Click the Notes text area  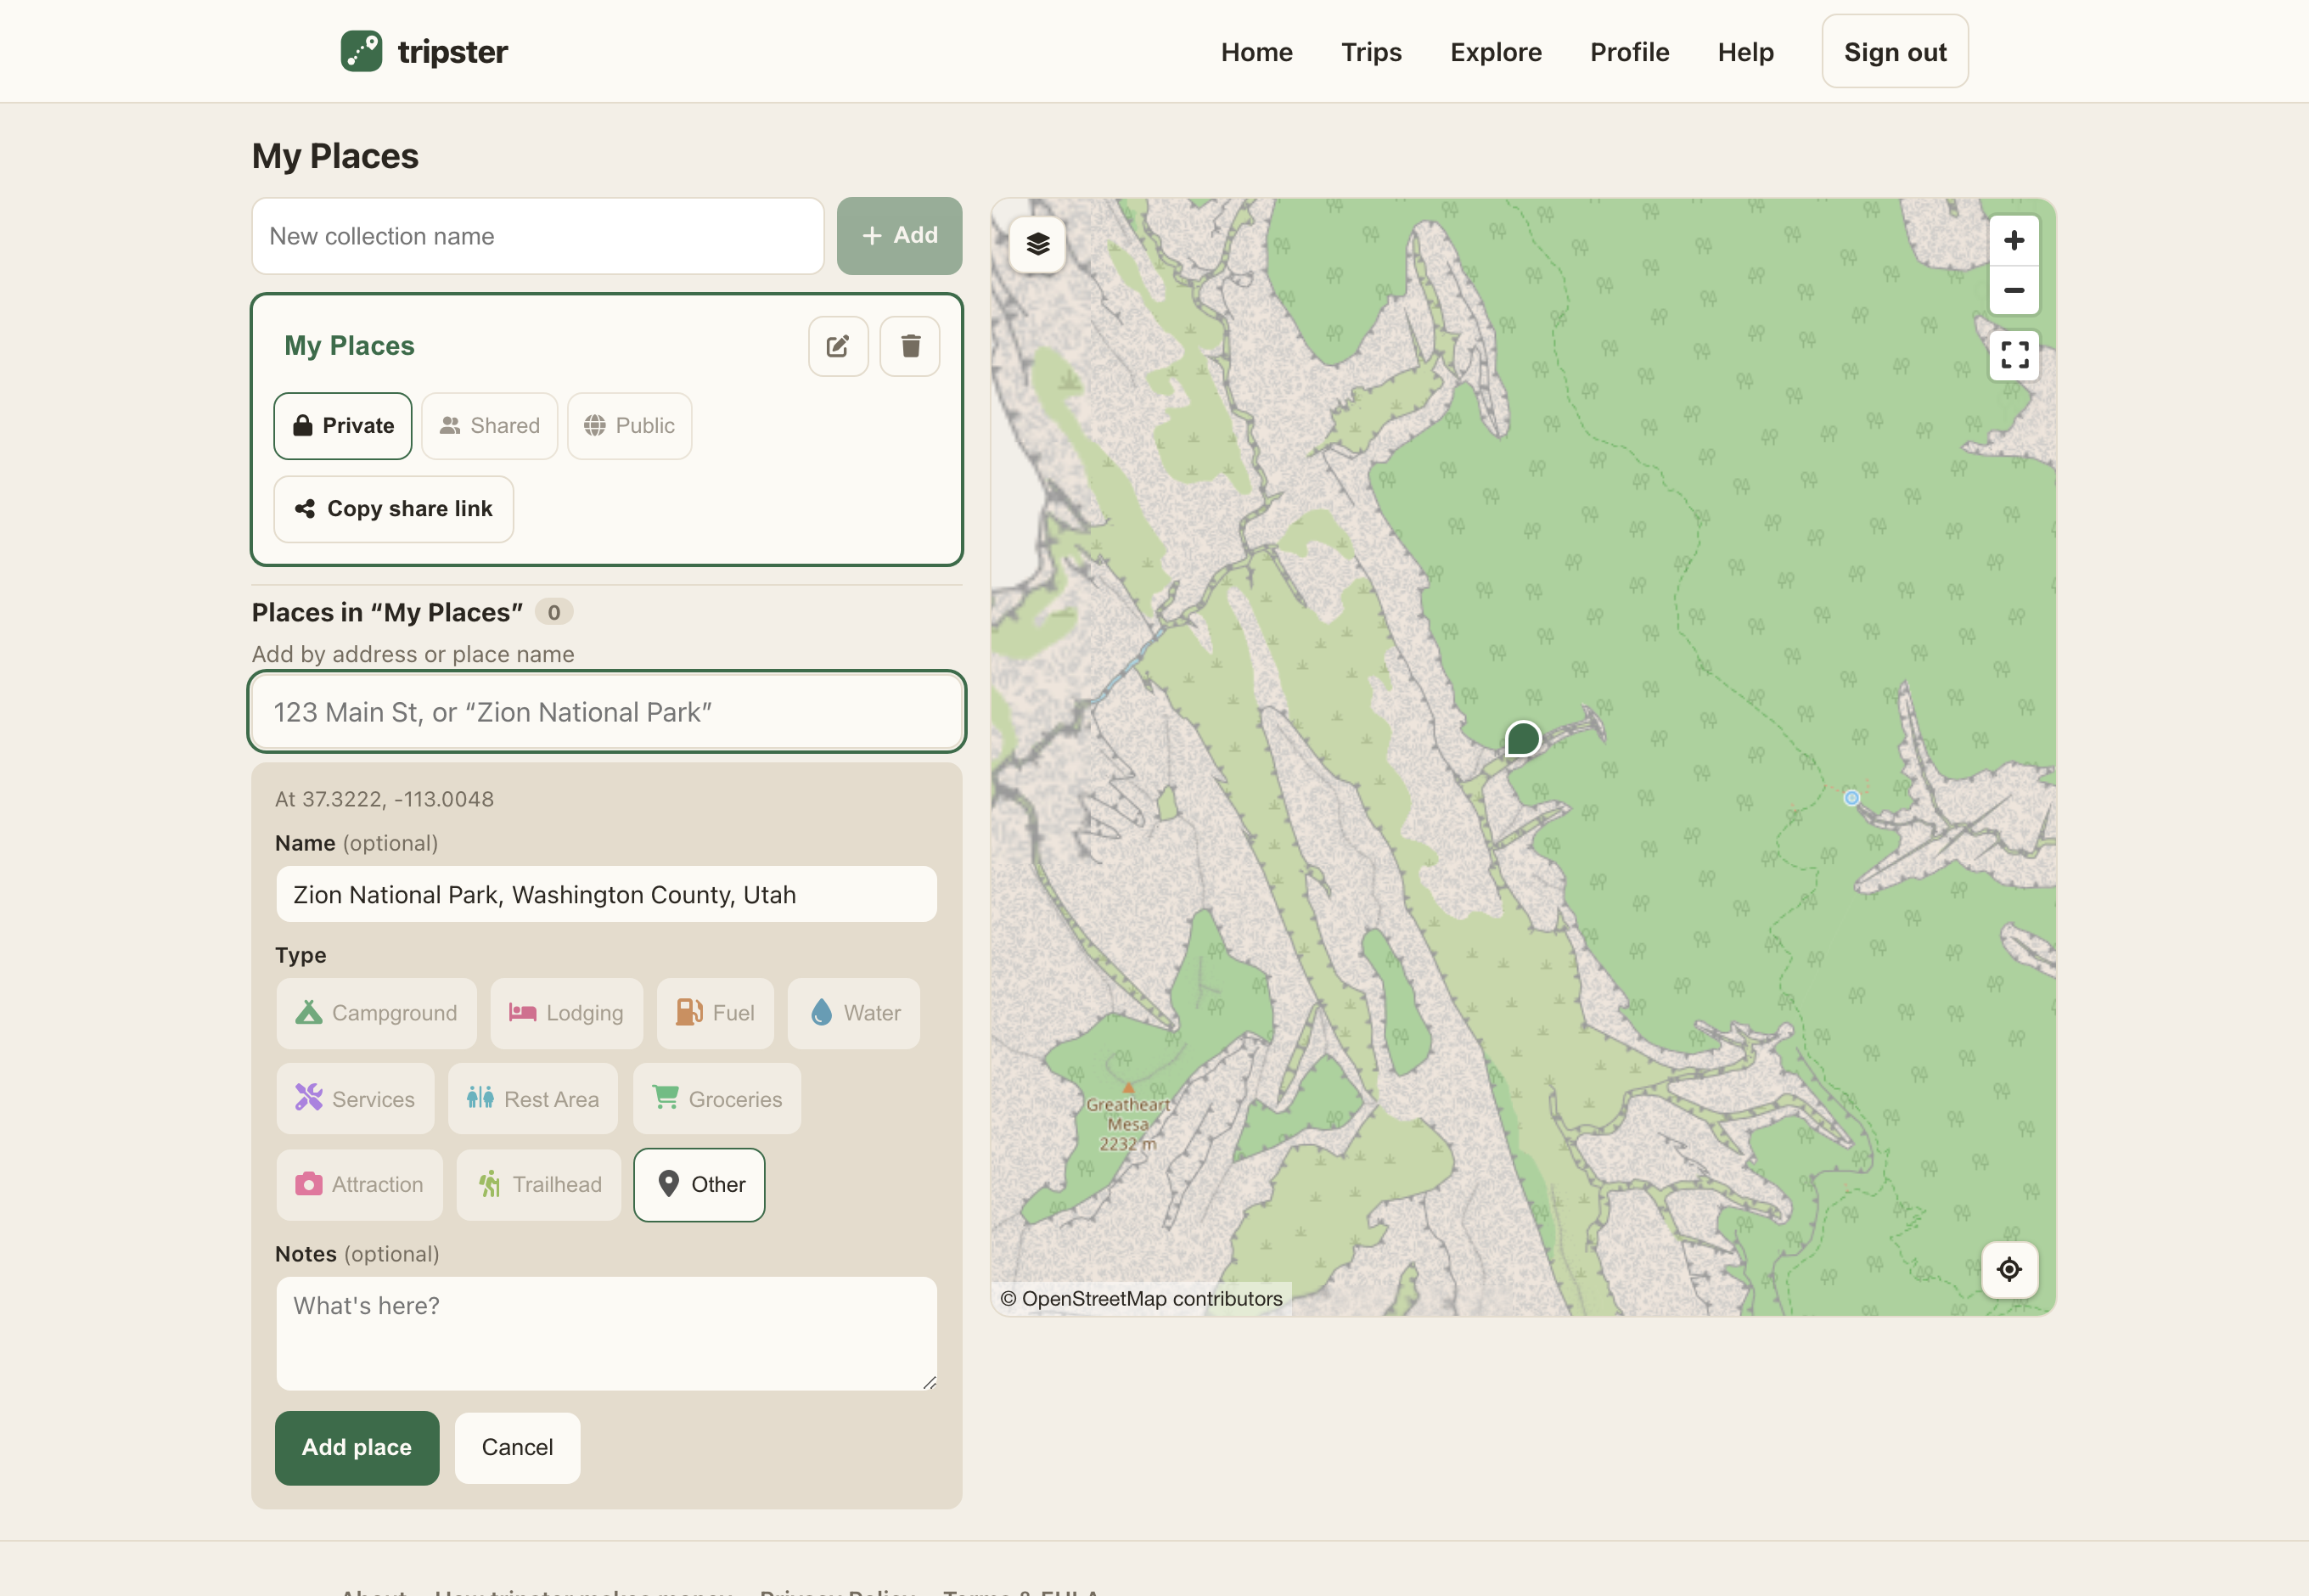pos(607,1334)
